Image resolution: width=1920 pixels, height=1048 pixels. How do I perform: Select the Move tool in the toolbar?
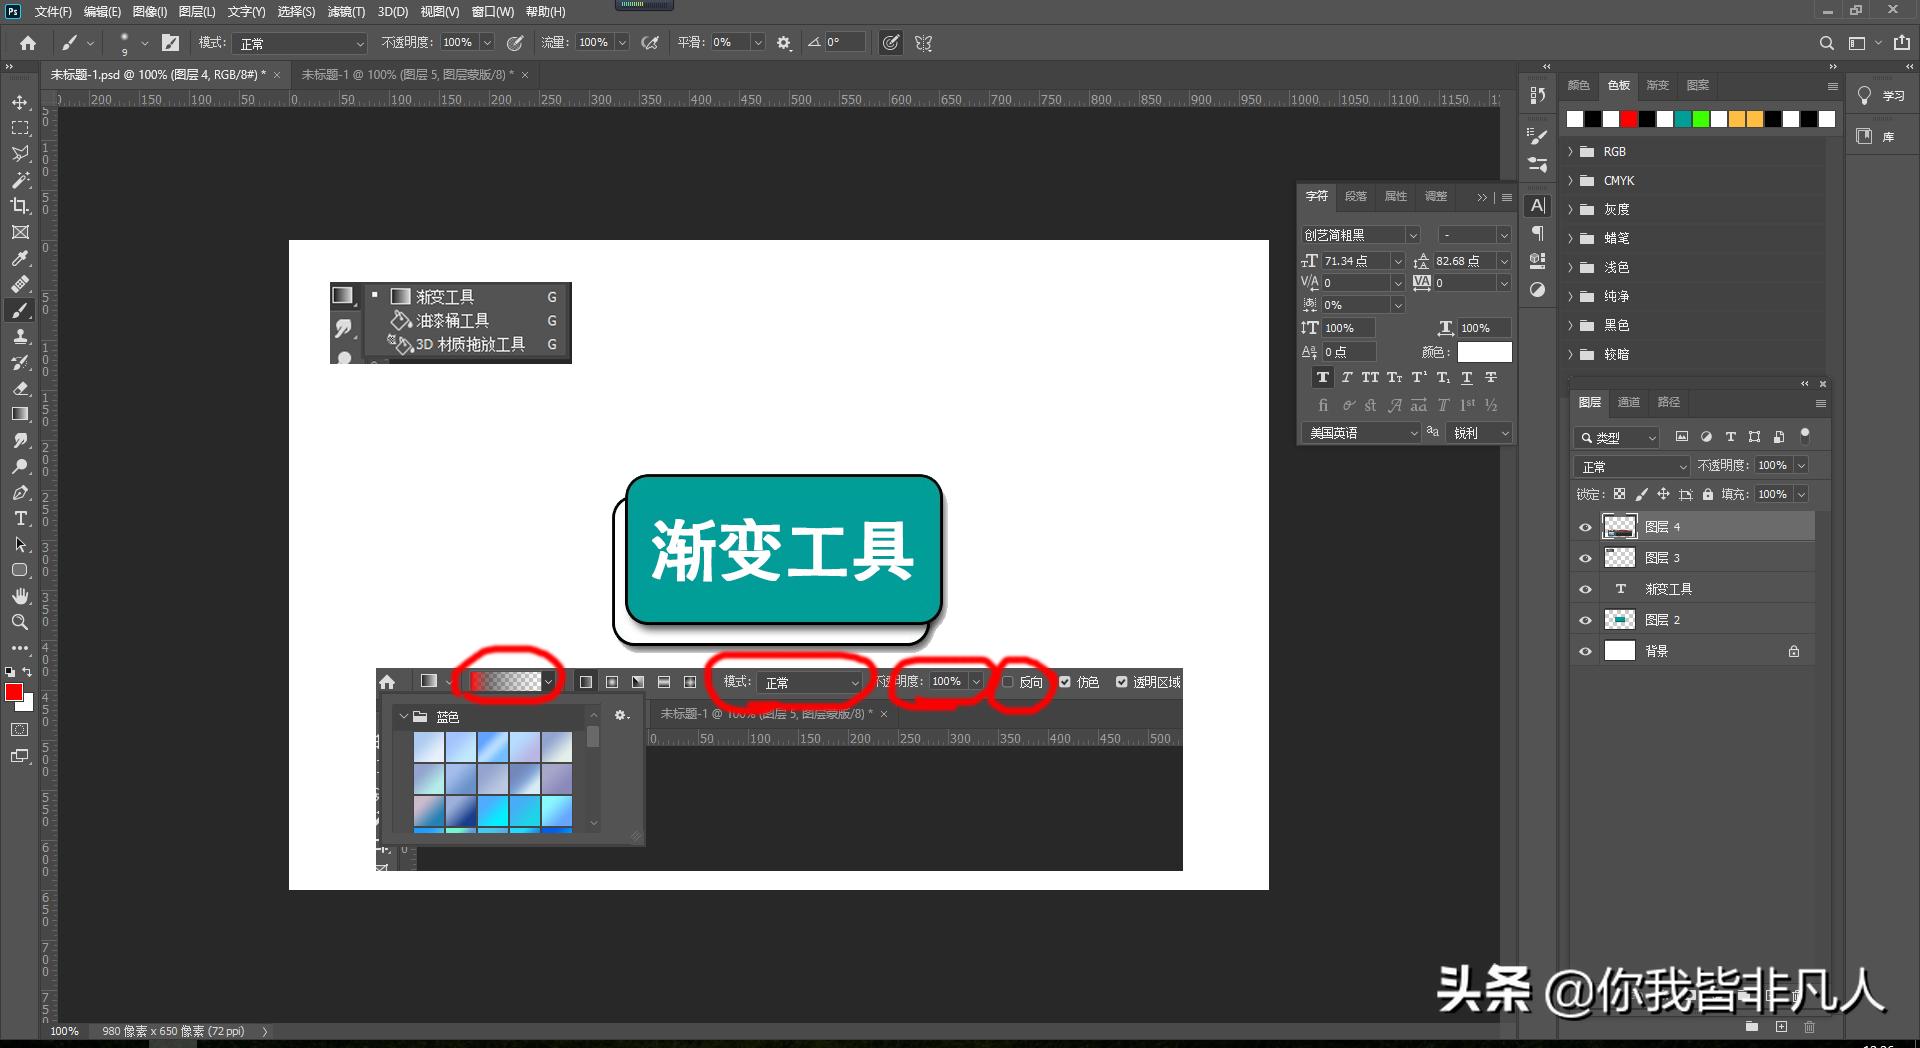tap(20, 101)
